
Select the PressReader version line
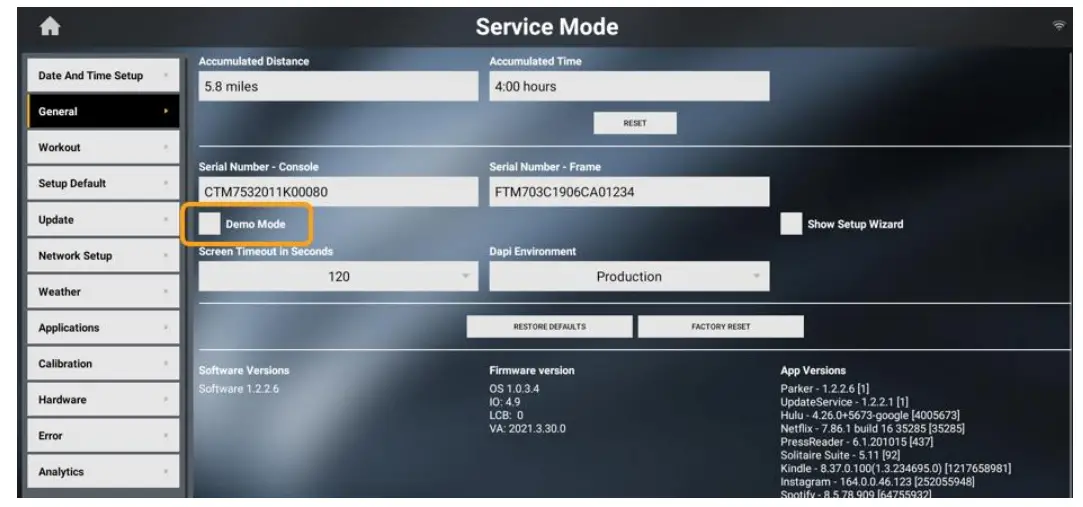[856, 442]
